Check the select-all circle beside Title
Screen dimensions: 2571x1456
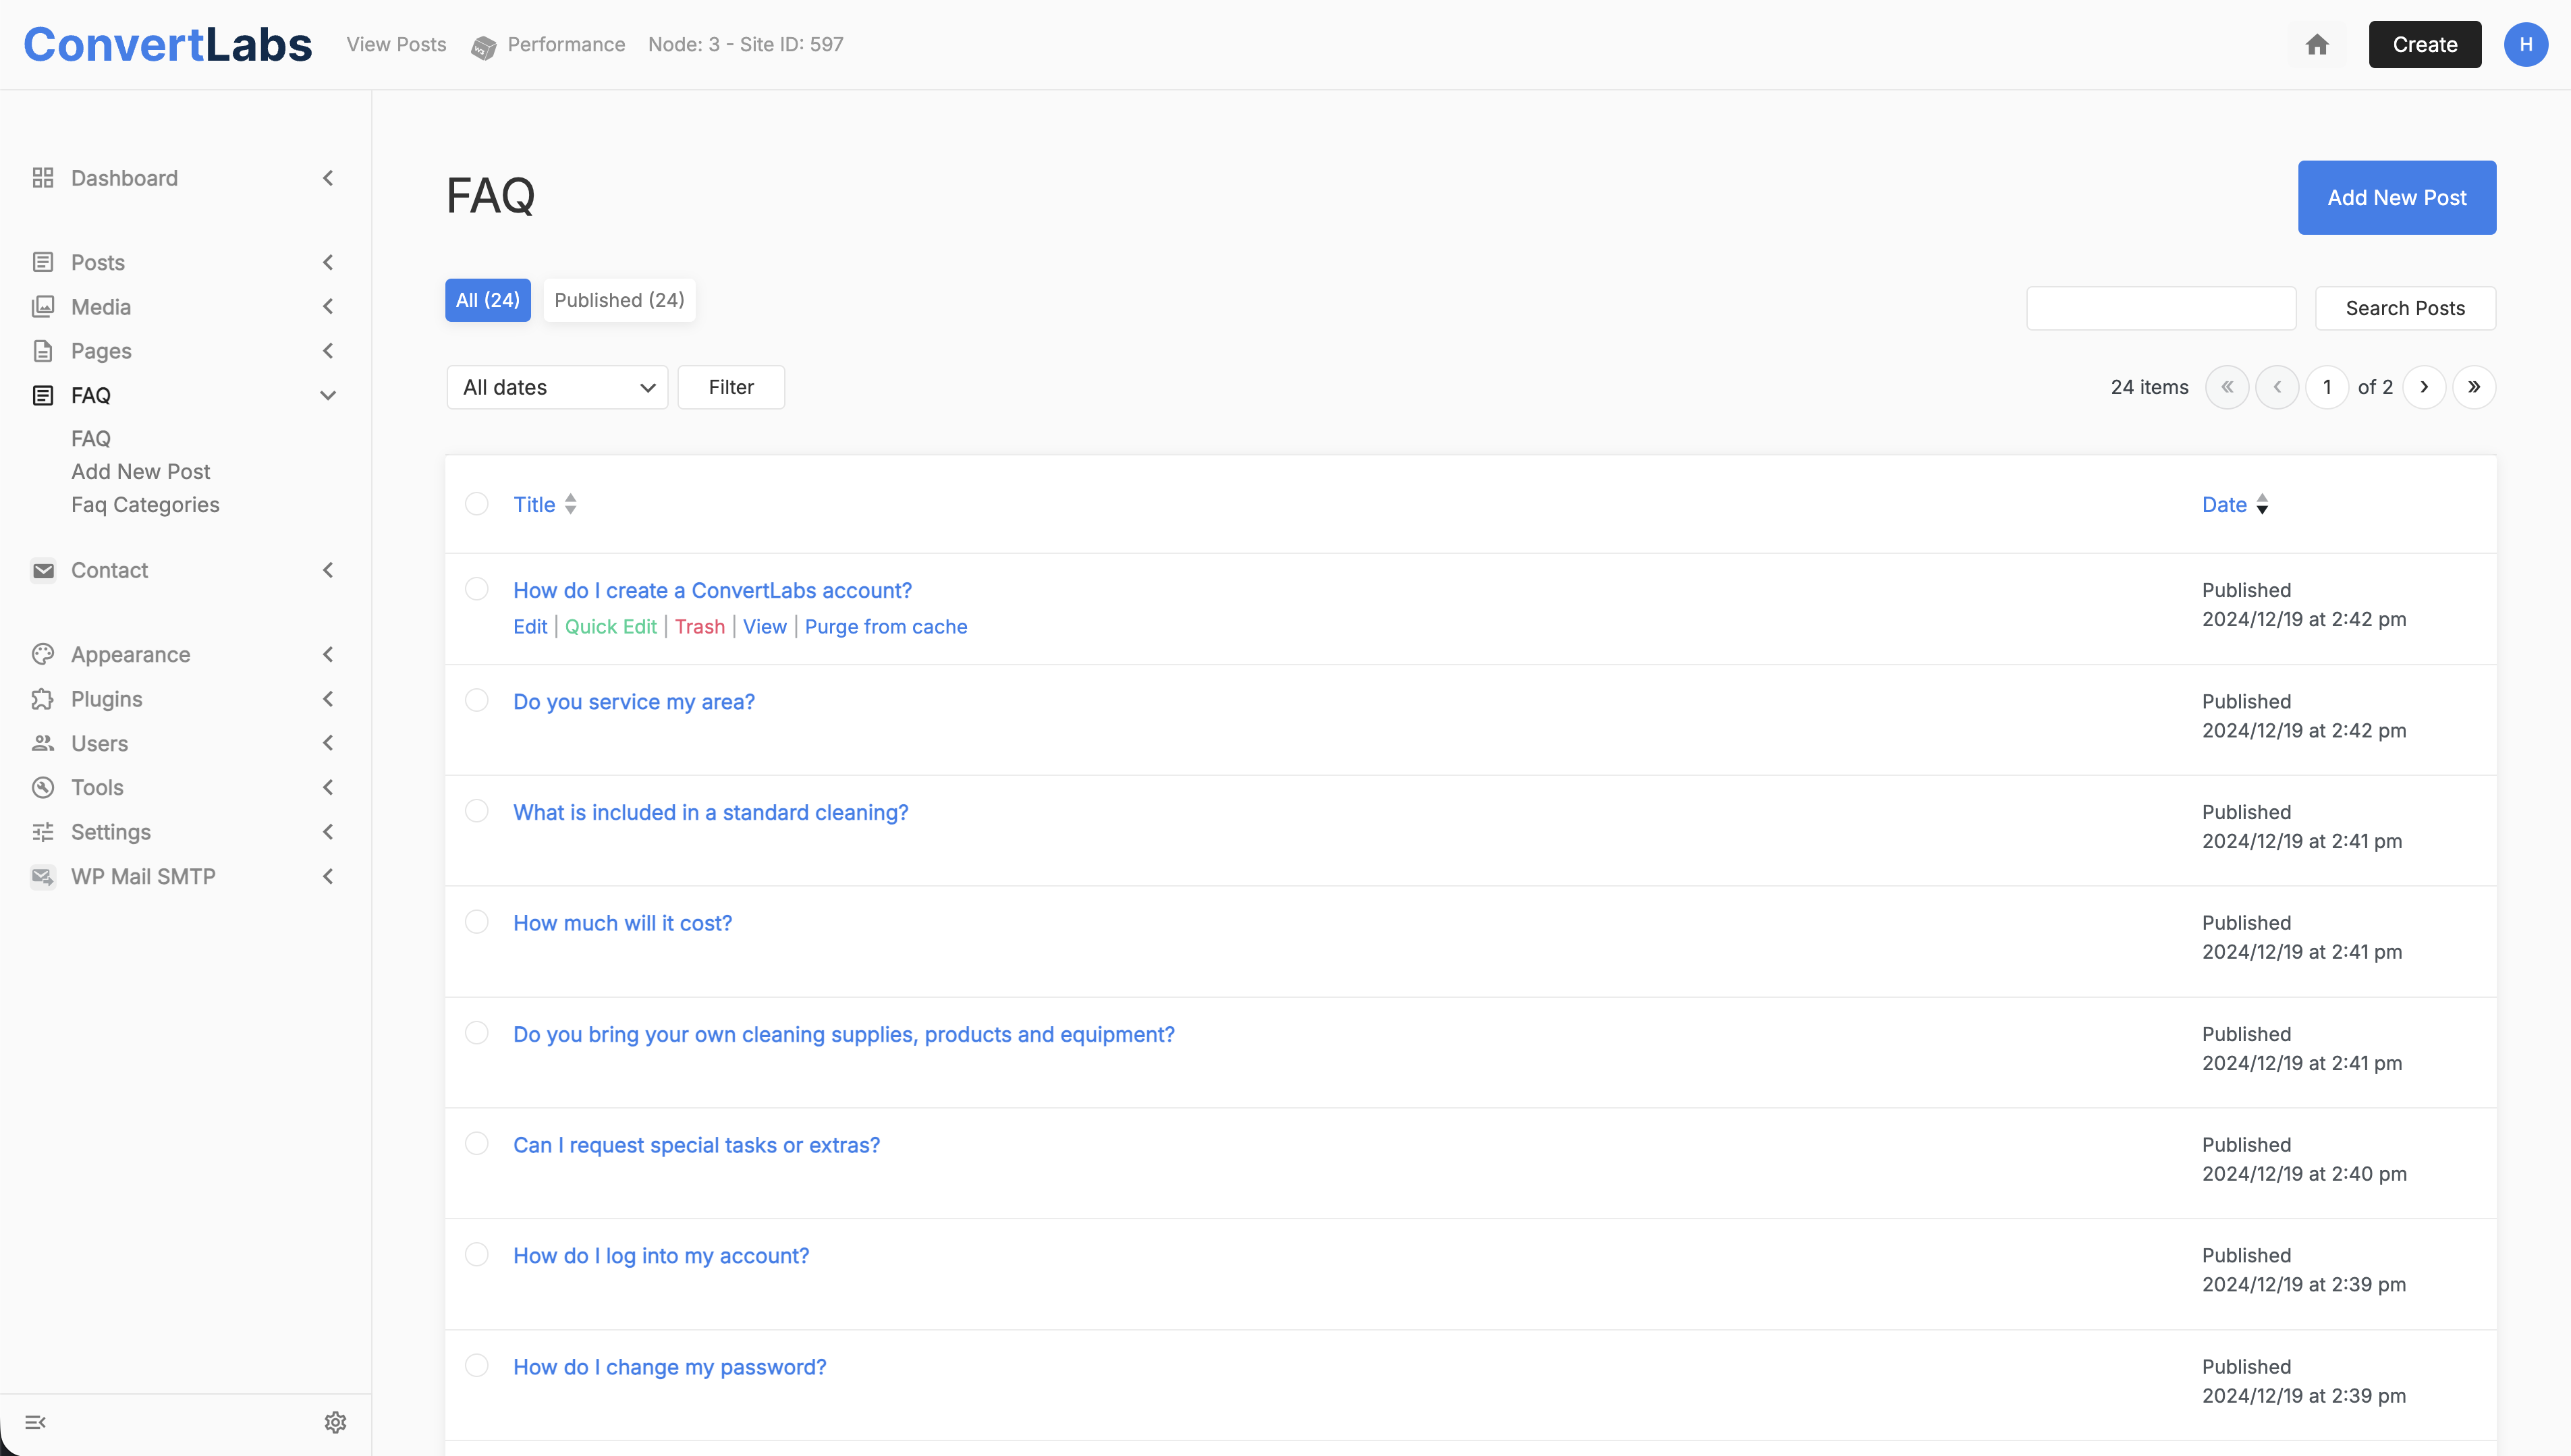tap(477, 504)
